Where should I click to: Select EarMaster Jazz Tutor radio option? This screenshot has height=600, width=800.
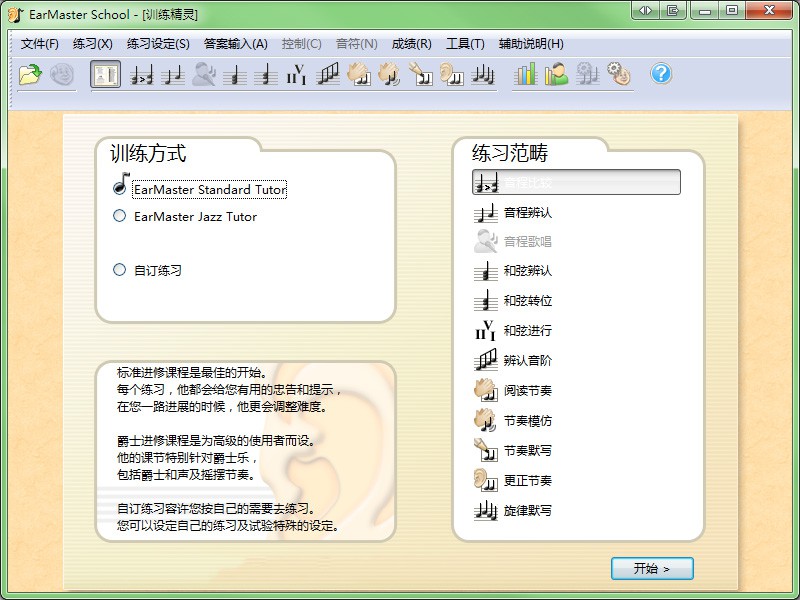click(185, 216)
